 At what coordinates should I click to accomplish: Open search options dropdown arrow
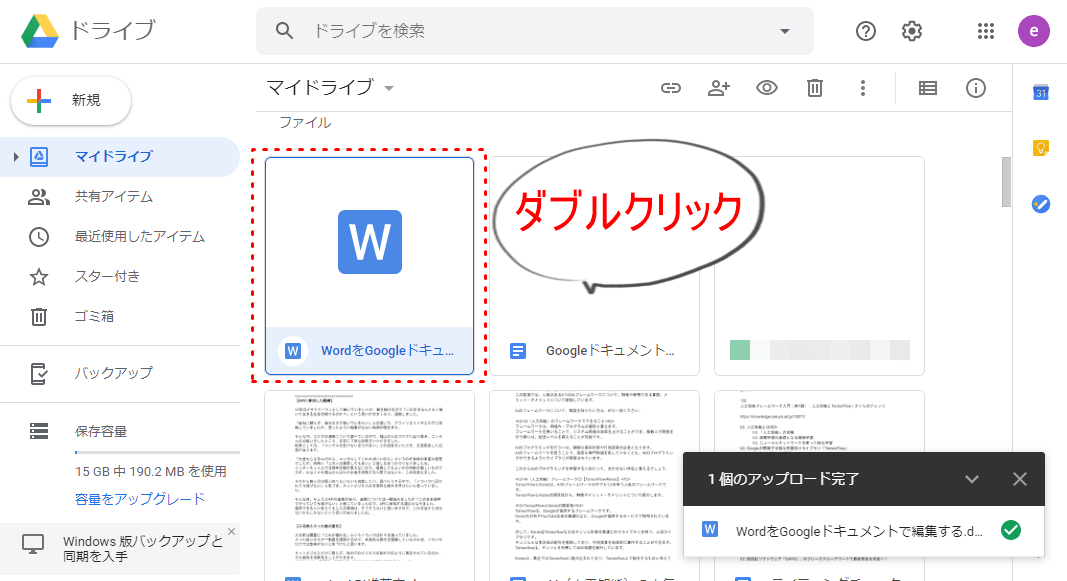784,31
